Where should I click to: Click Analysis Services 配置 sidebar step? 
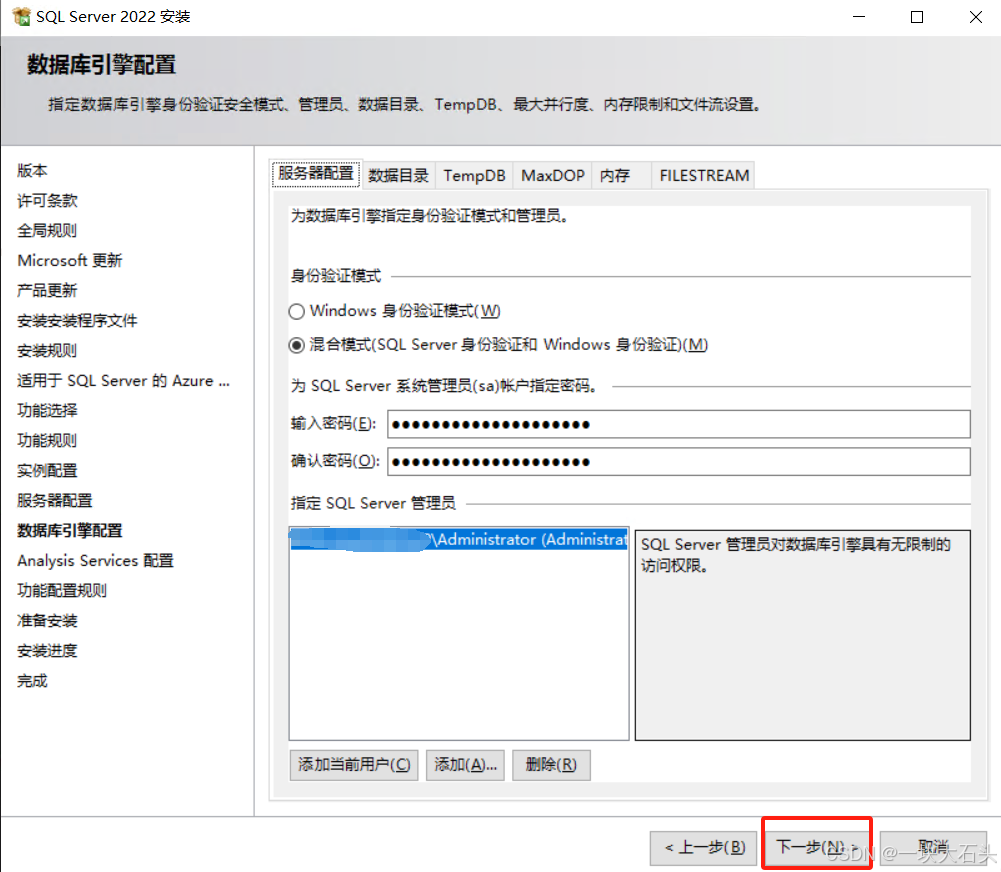95,560
